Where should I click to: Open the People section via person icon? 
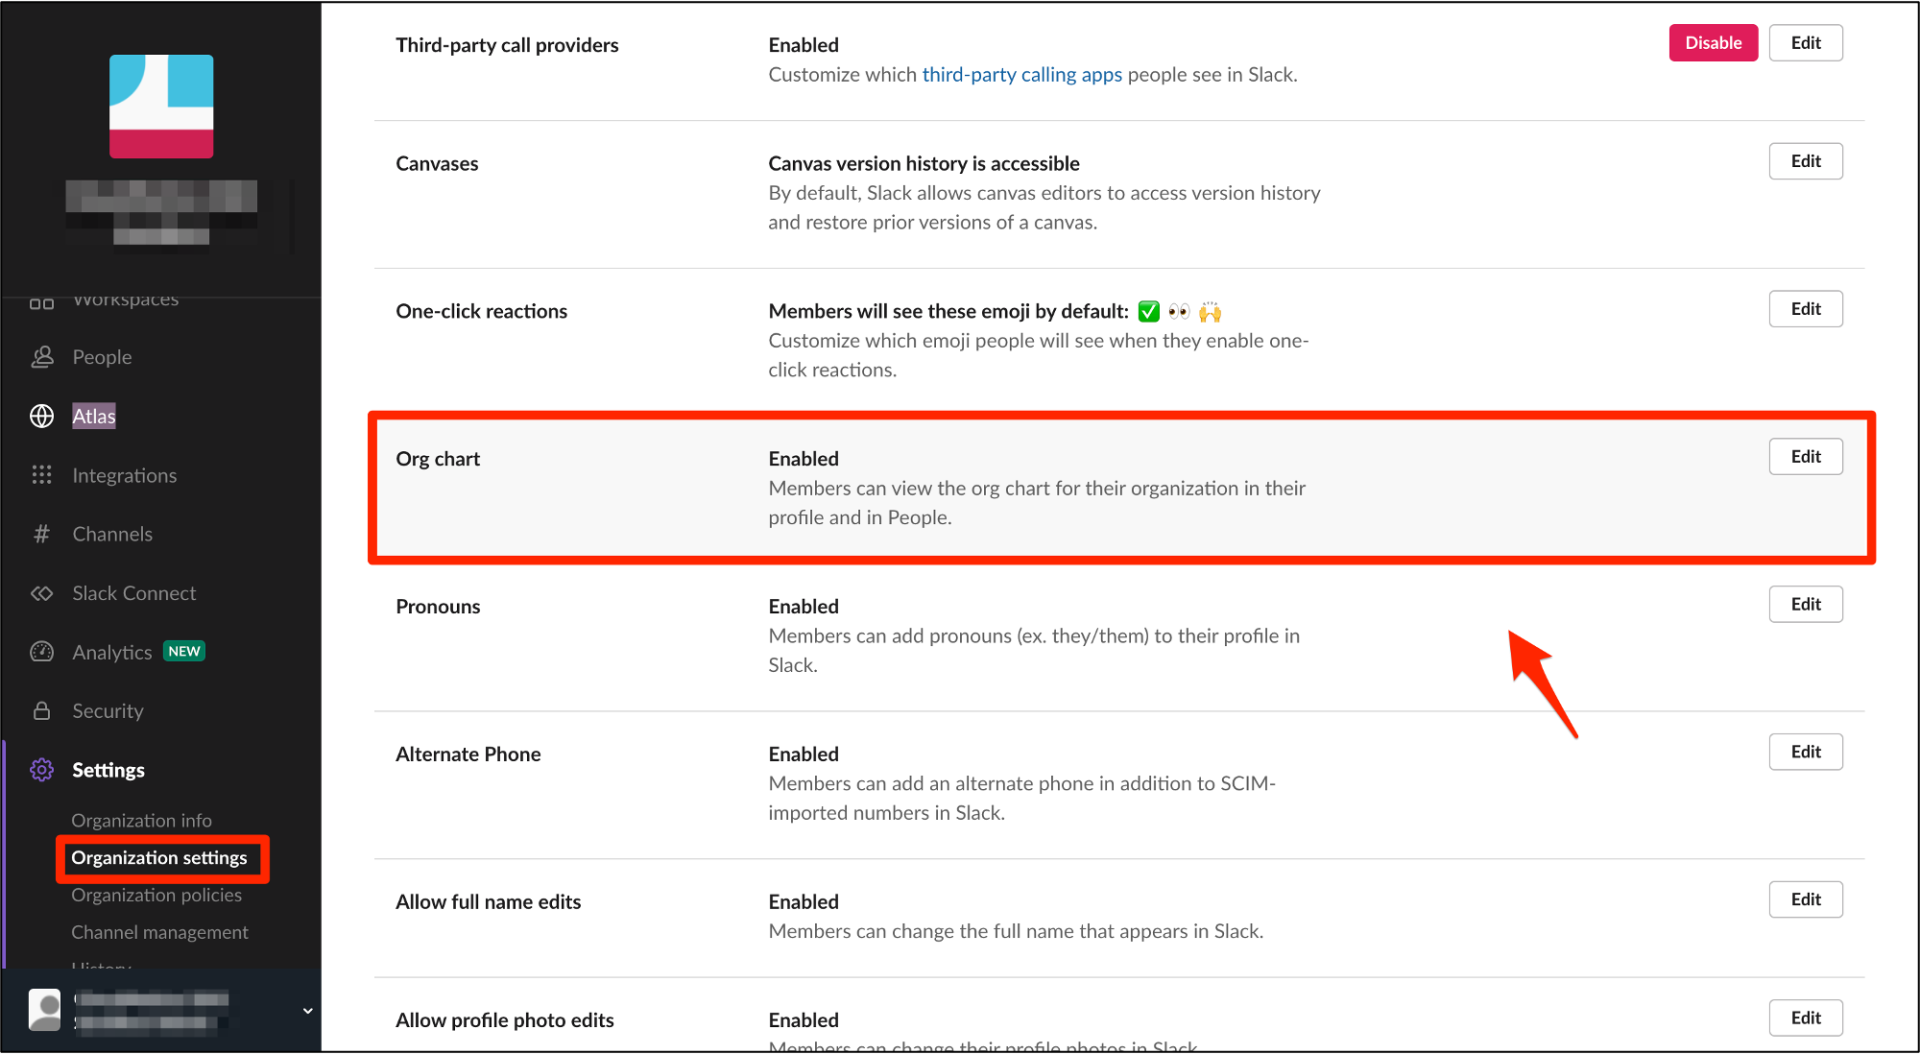pyautogui.click(x=42, y=356)
